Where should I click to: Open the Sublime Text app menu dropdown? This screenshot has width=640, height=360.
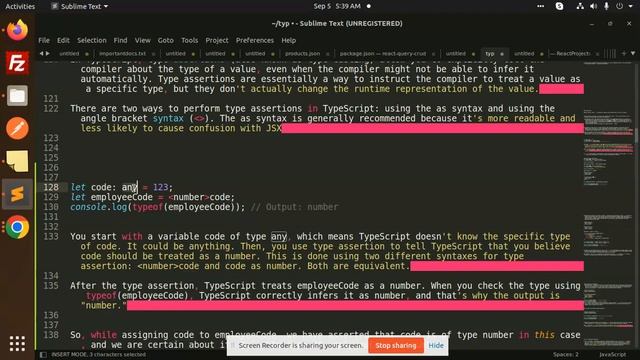pyautogui.click(x=80, y=6)
